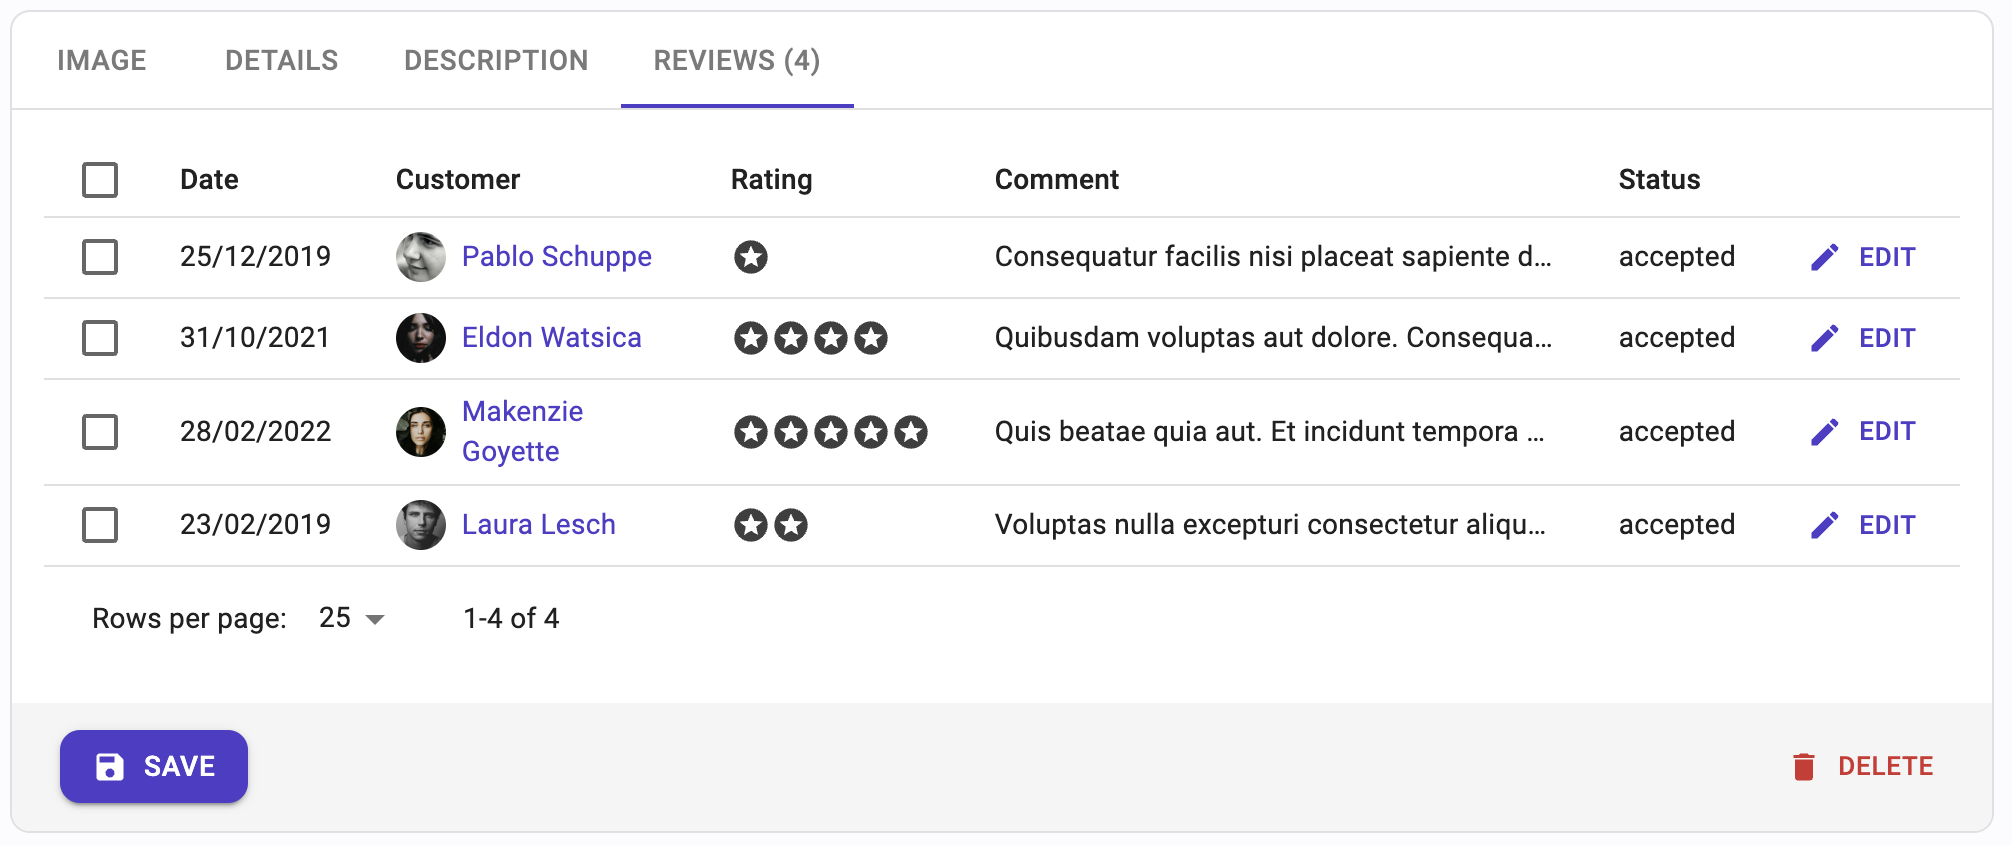Image resolution: width=2012 pixels, height=846 pixels.
Task: Click the edit pencil icon on Pablo Schuppe's review
Action: point(1825,257)
